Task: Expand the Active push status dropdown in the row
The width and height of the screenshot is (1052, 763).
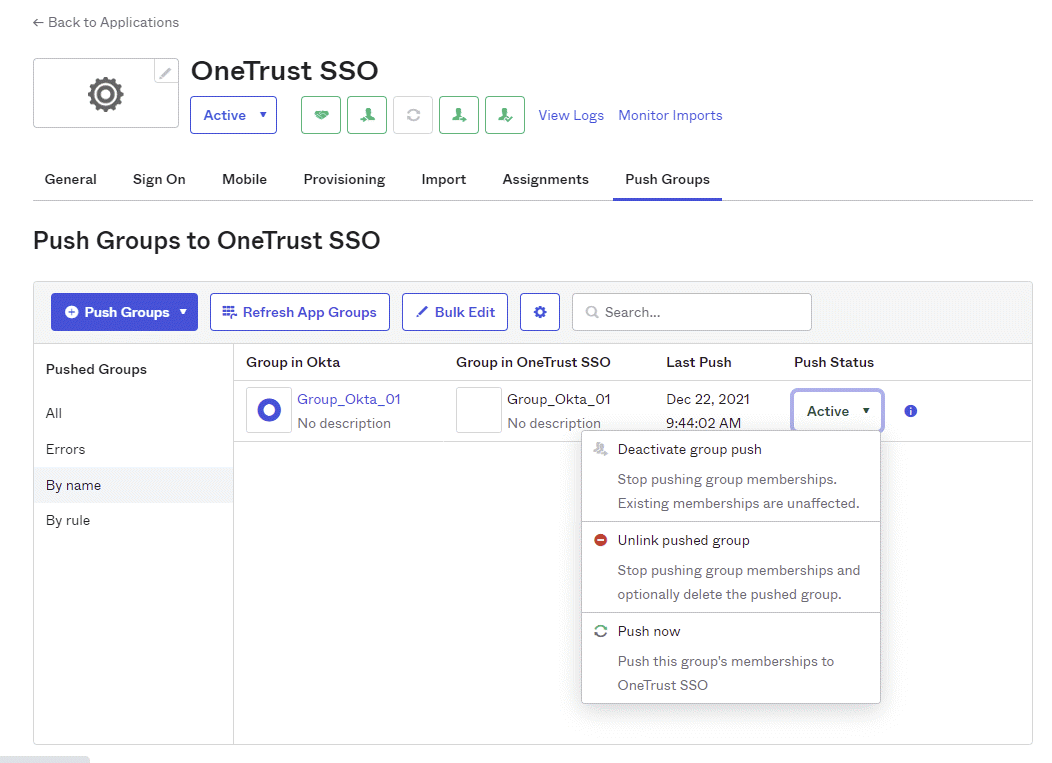Action: 837,410
